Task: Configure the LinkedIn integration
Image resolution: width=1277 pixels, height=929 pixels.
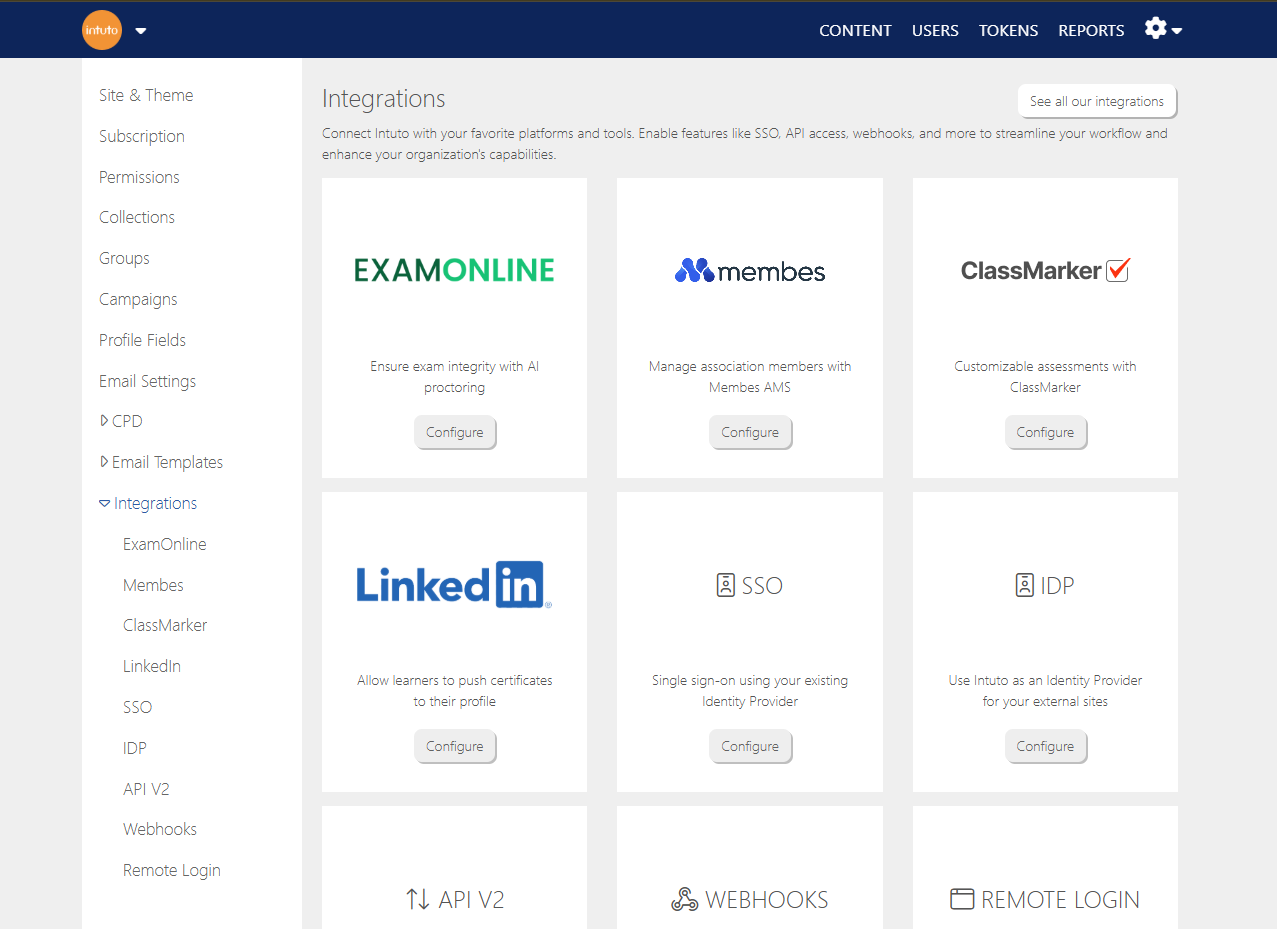Action: pyautogui.click(x=455, y=746)
